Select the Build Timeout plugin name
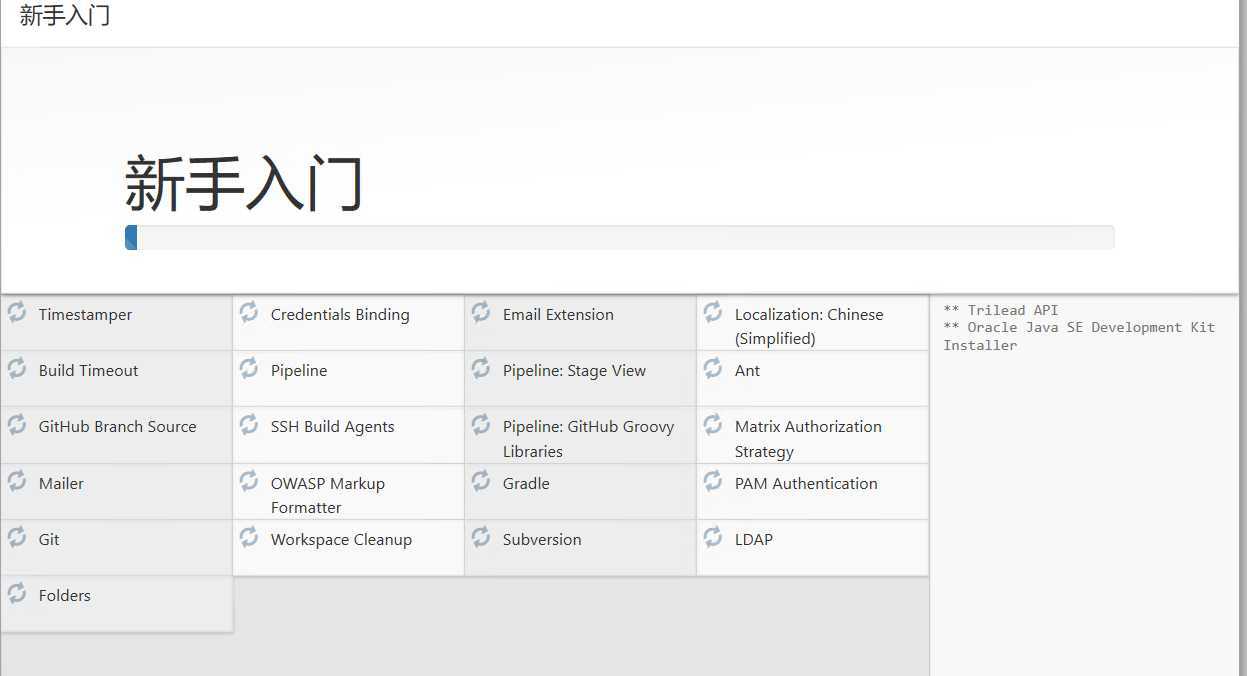 (88, 371)
